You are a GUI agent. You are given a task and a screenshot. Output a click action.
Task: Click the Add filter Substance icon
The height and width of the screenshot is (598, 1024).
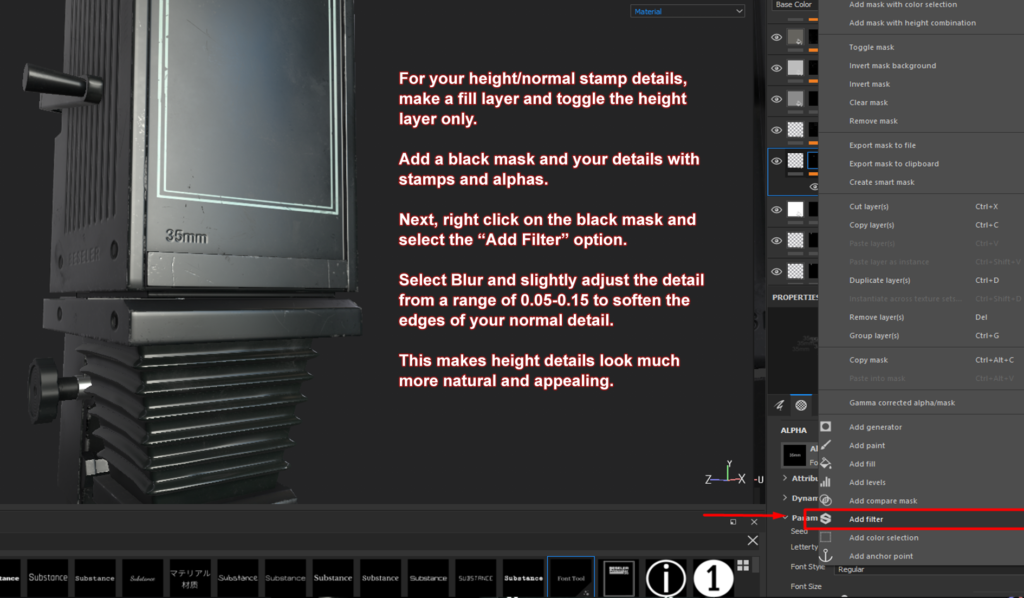(824, 519)
